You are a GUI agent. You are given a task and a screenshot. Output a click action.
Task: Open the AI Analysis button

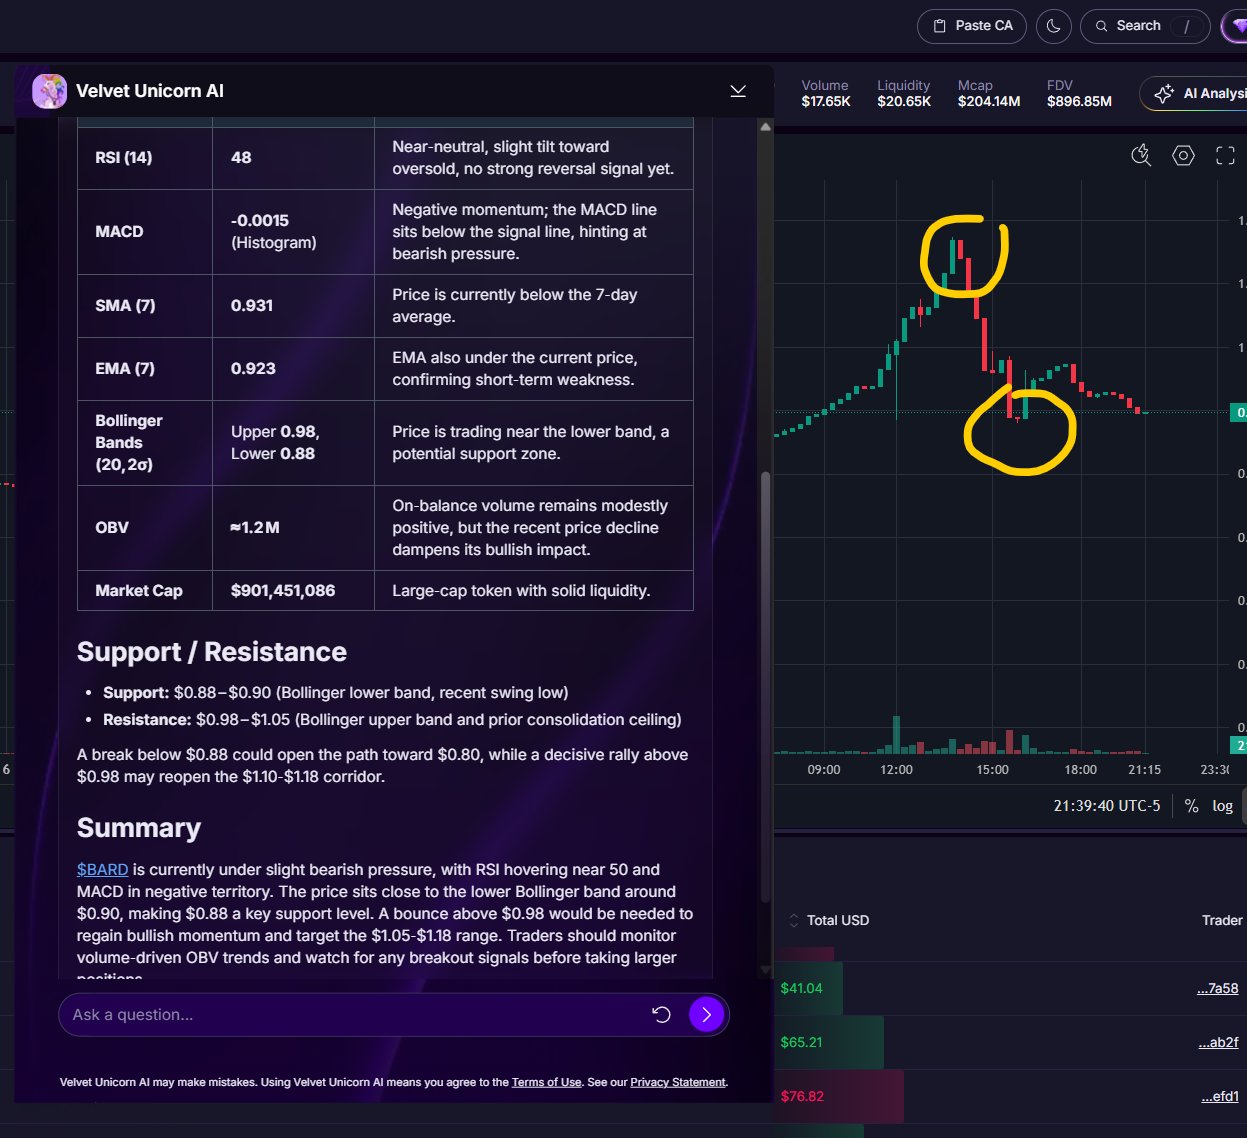[x=1193, y=93]
